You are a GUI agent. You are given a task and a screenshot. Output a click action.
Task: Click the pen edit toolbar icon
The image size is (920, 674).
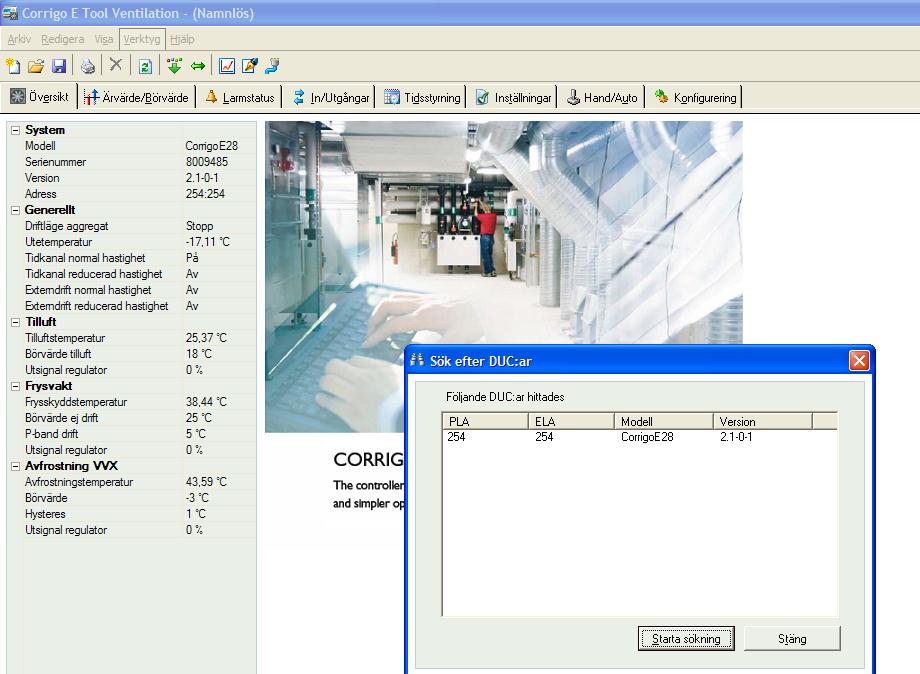(249, 66)
